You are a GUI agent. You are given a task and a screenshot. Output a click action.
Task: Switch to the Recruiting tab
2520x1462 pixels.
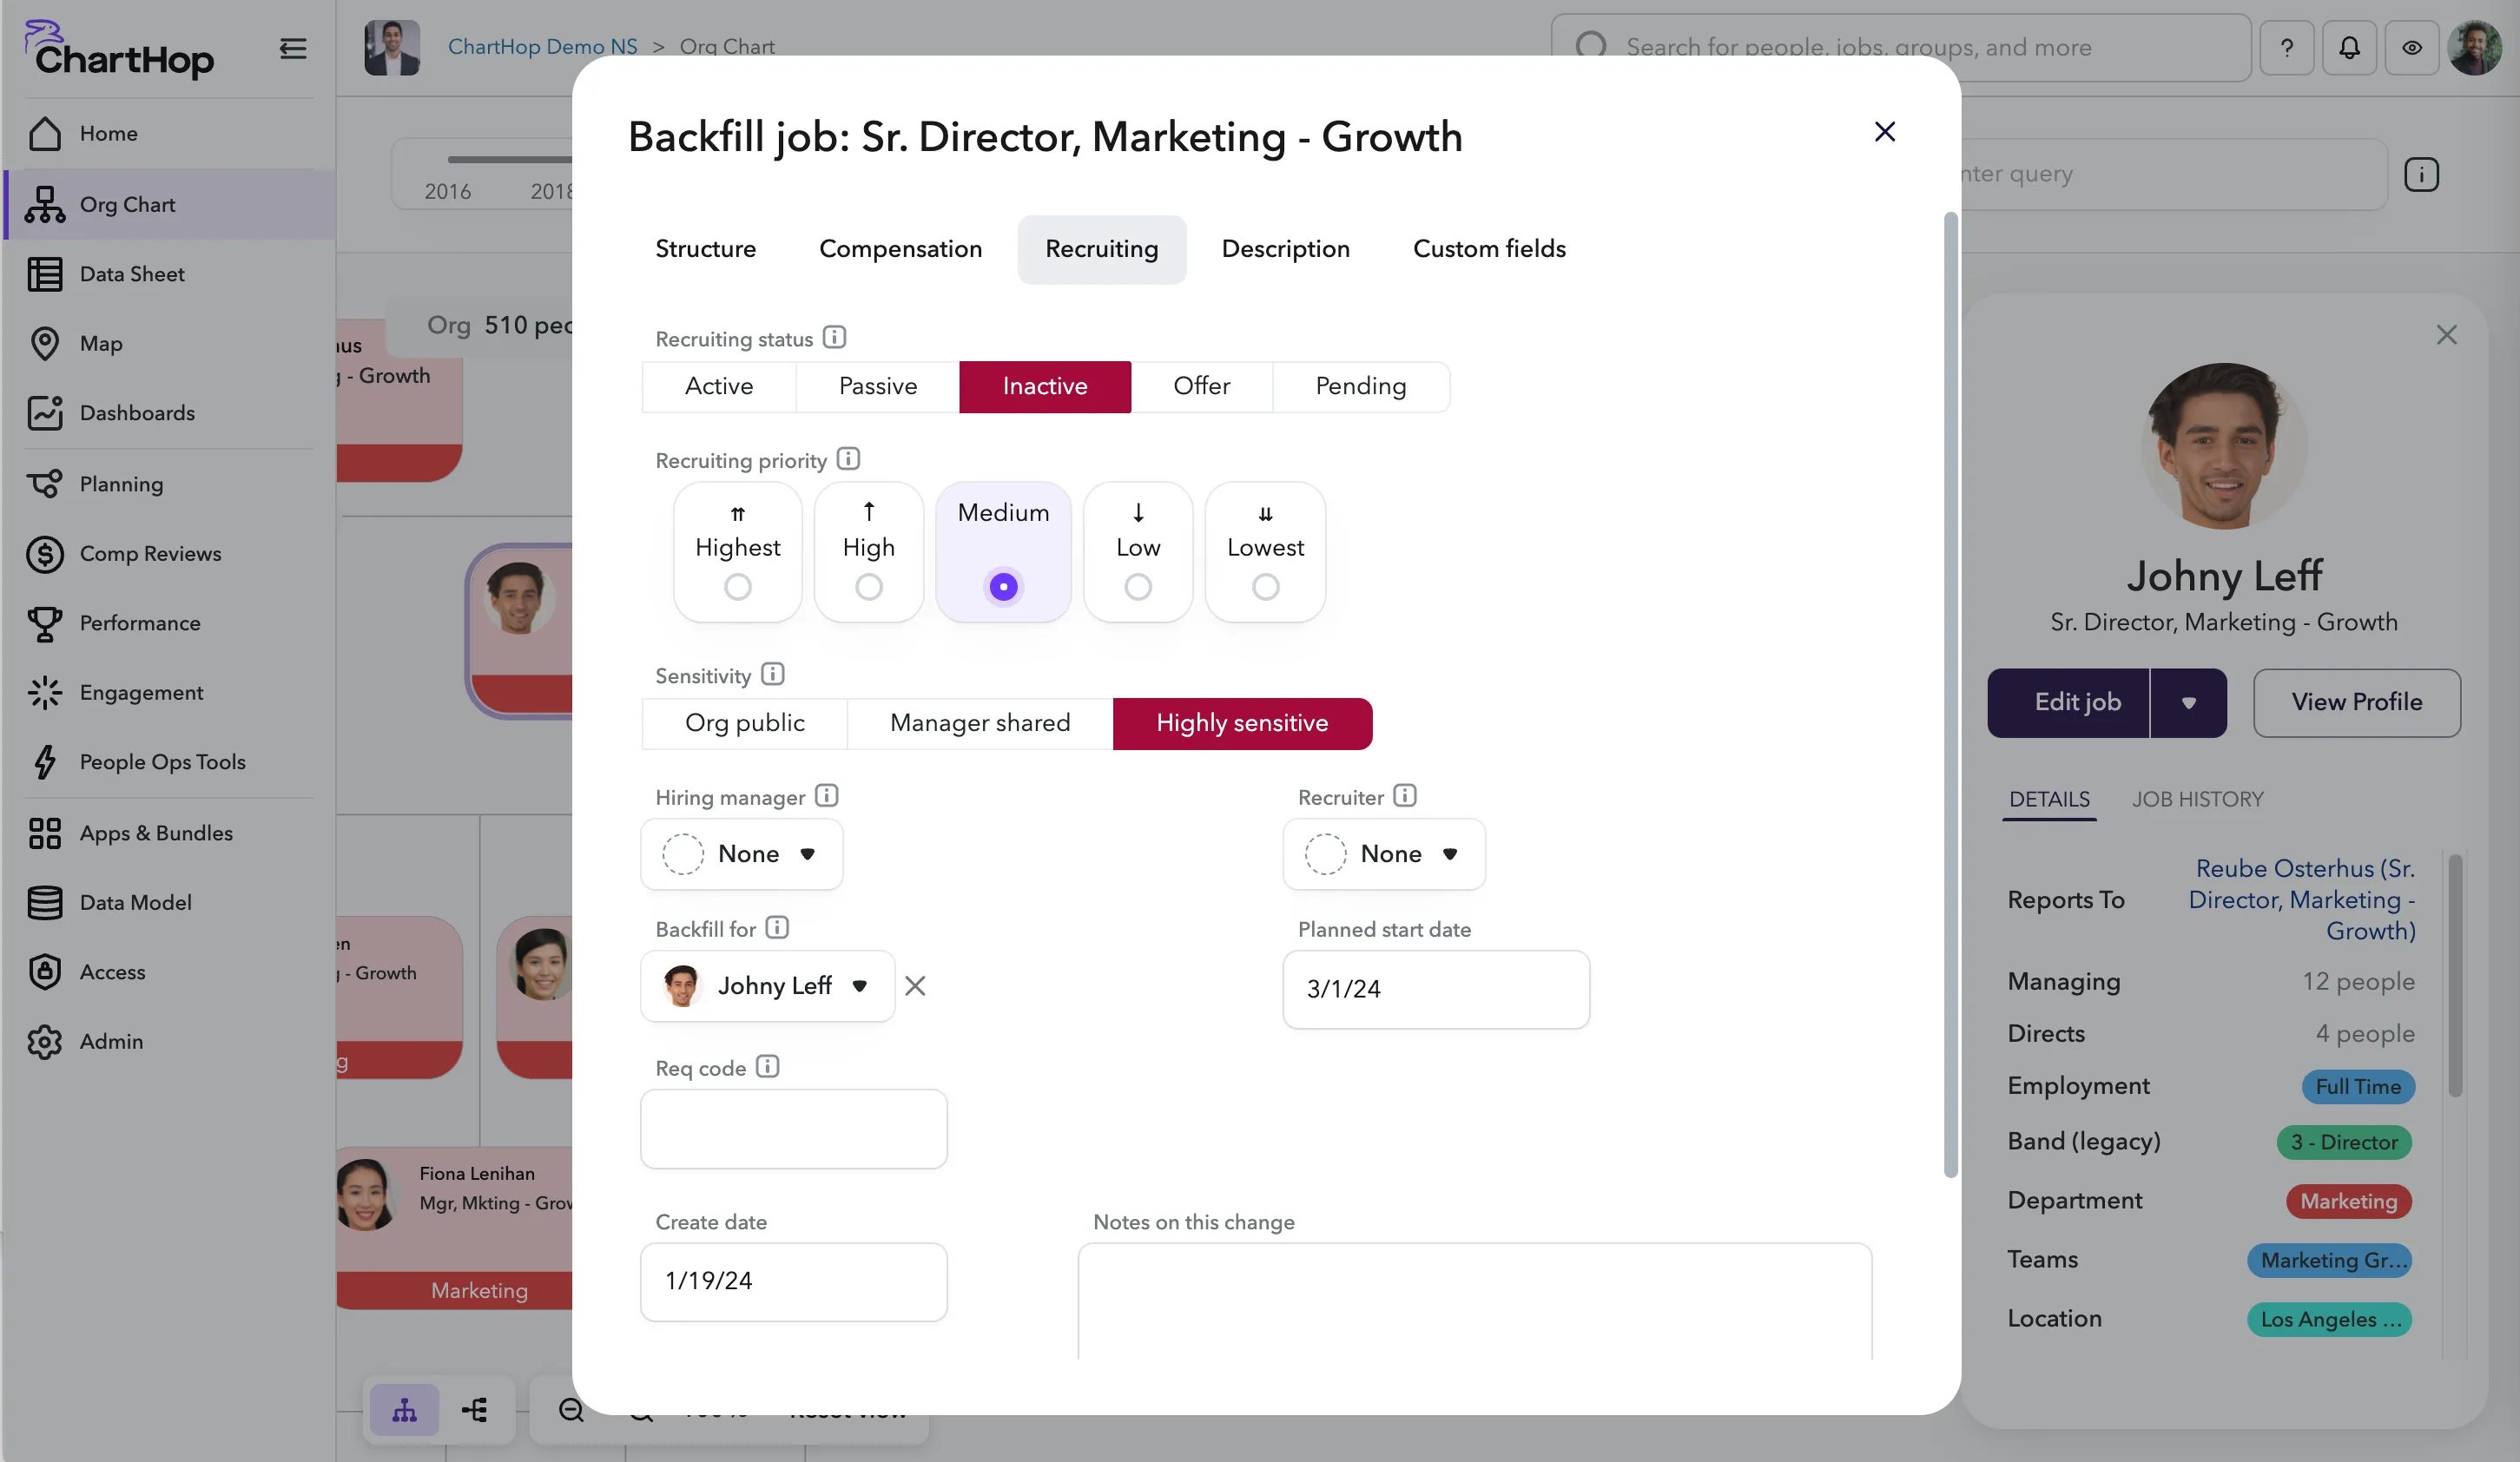[1101, 249]
